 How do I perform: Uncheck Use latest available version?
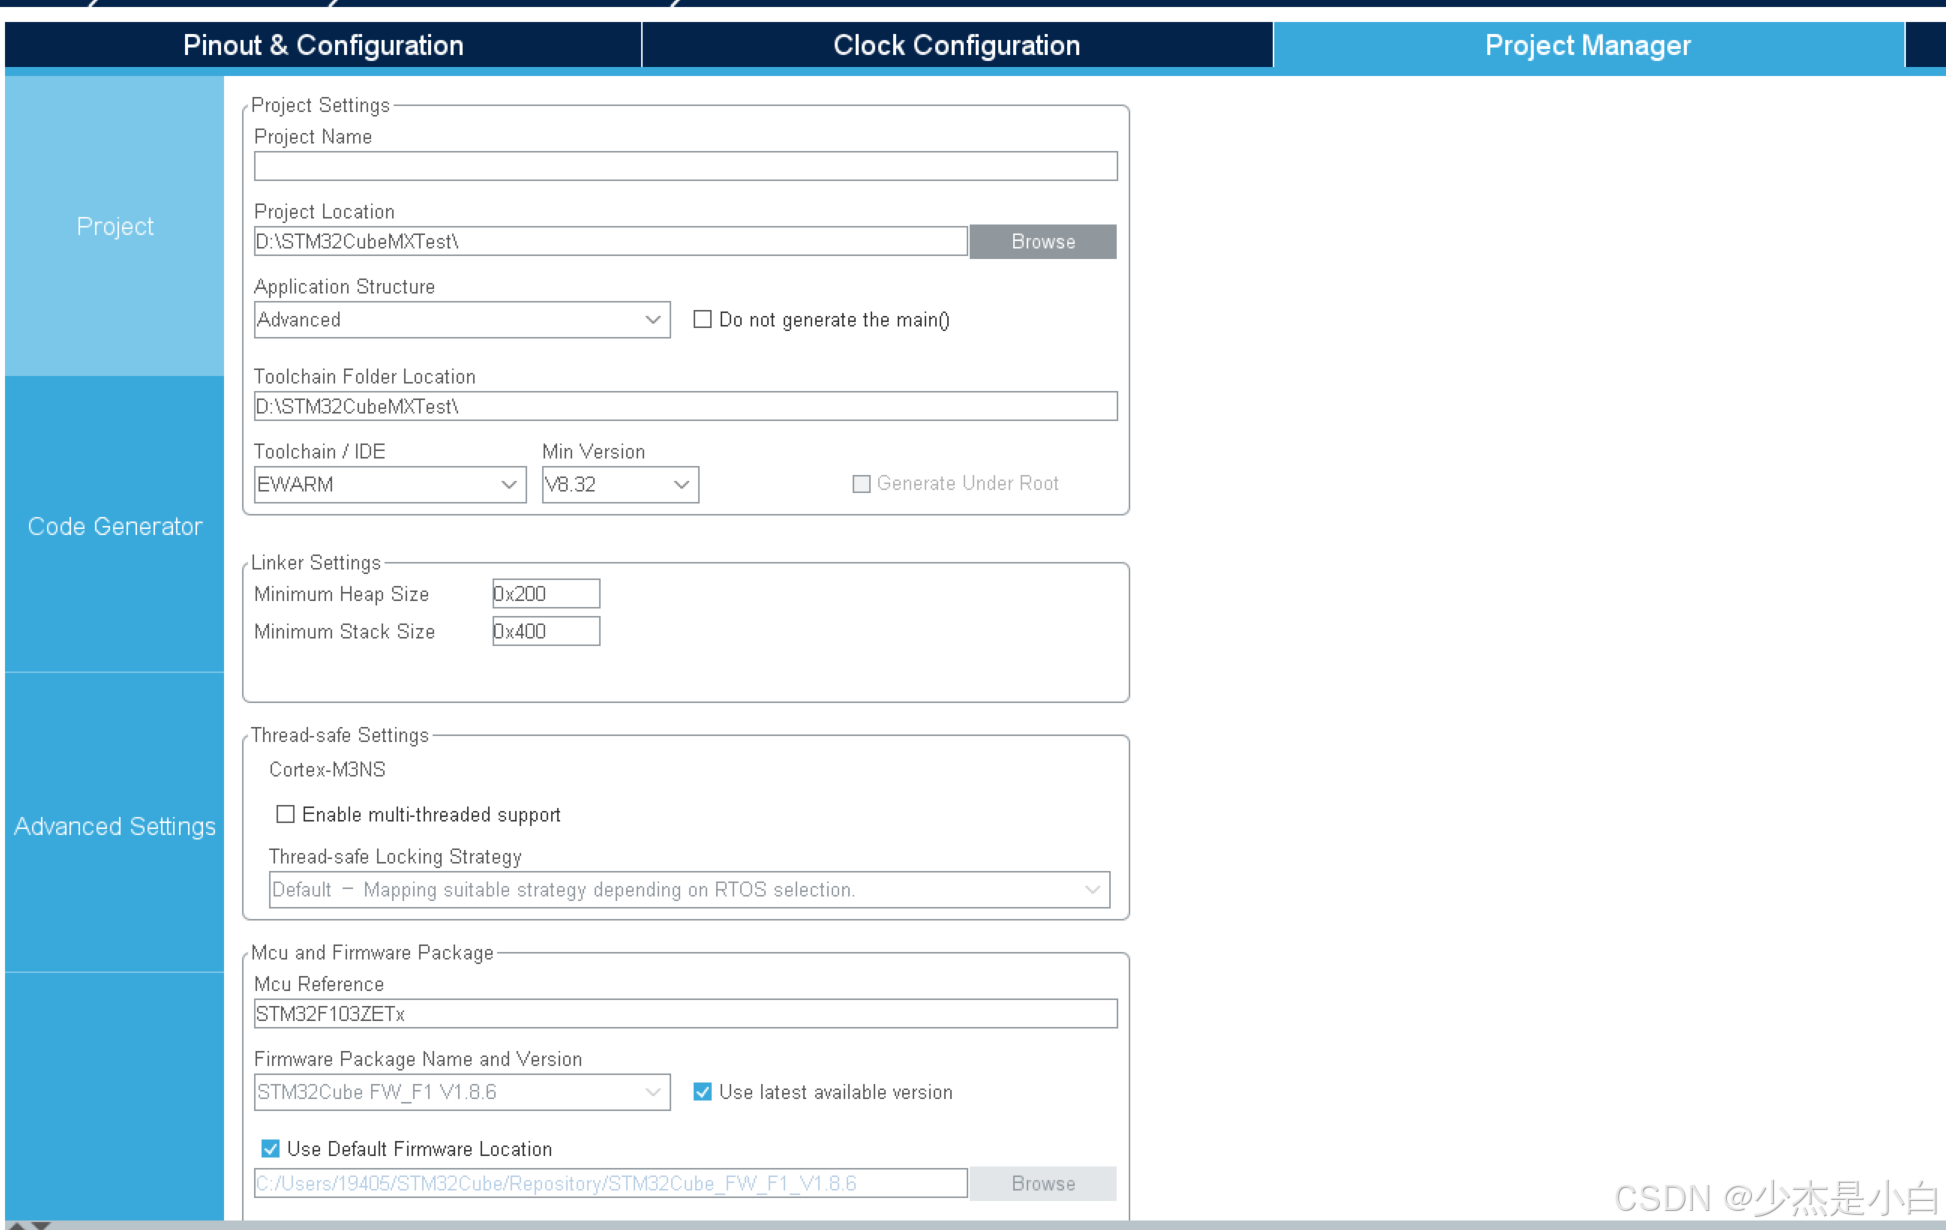pos(703,1092)
